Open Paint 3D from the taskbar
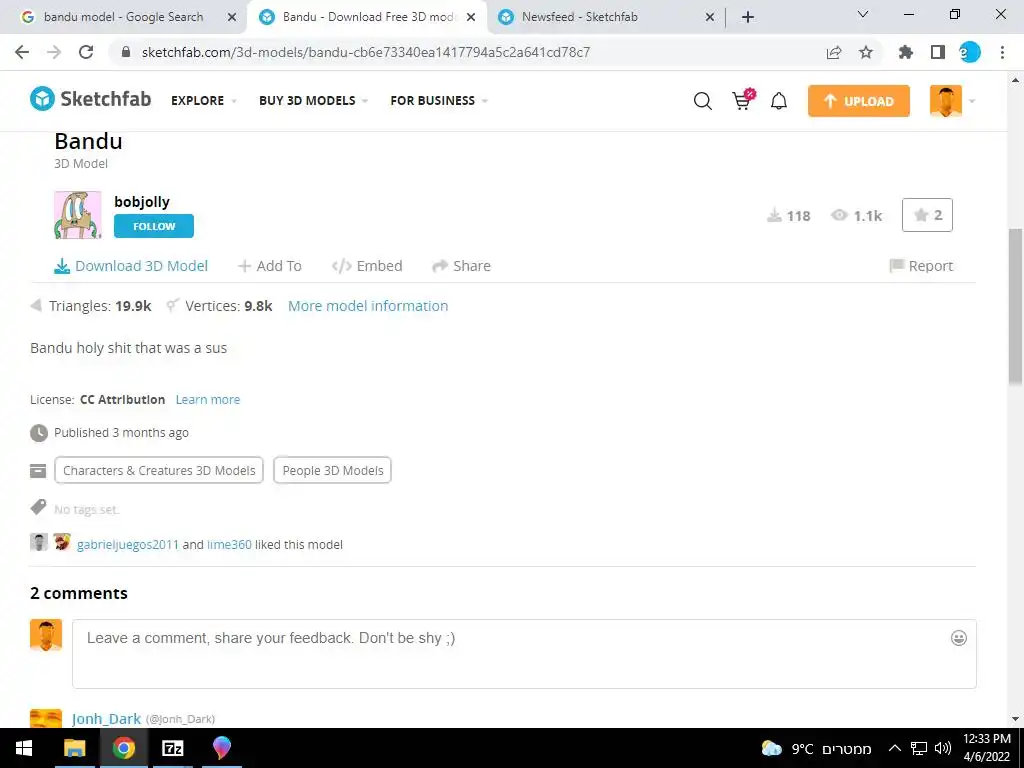 (221, 748)
